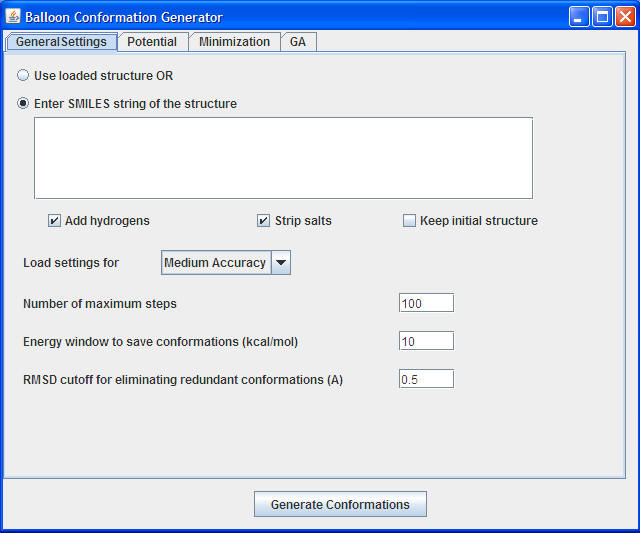The width and height of the screenshot is (640, 533).
Task: Close the Balloon Conformation Generator window
Action: (x=625, y=17)
